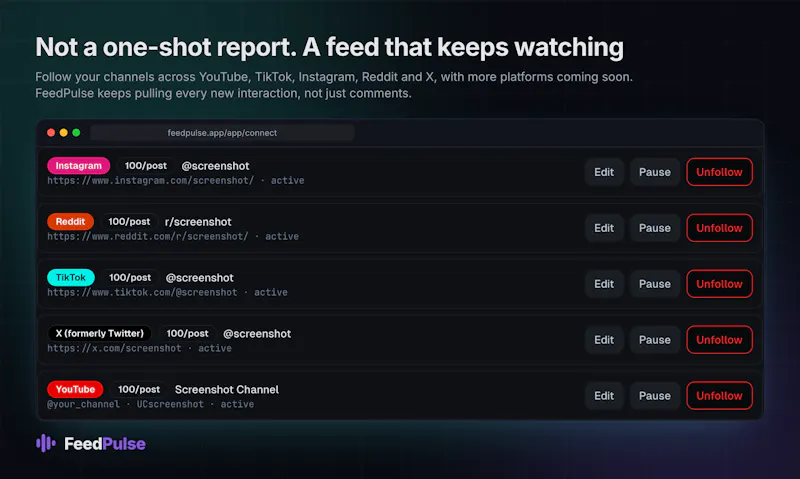Open the https://www.tiktok.com/@screenshot URL

click(142, 292)
